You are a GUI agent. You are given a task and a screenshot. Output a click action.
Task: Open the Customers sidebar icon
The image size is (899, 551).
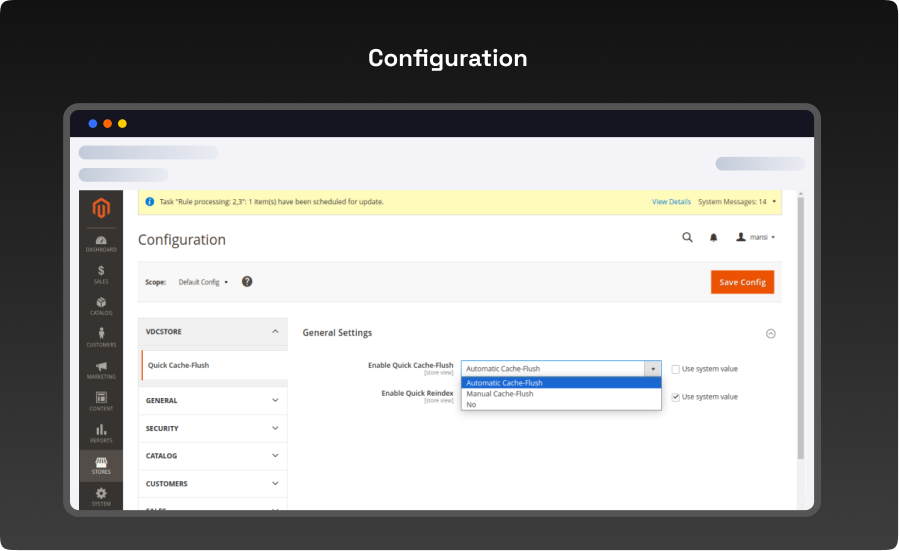click(x=101, y=337)
